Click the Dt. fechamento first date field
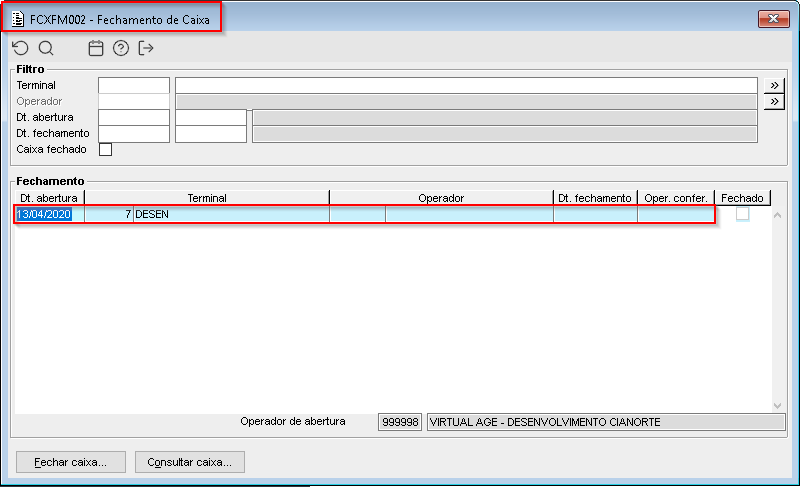Screen dimensions: 800x487 [x=134, y=134]
